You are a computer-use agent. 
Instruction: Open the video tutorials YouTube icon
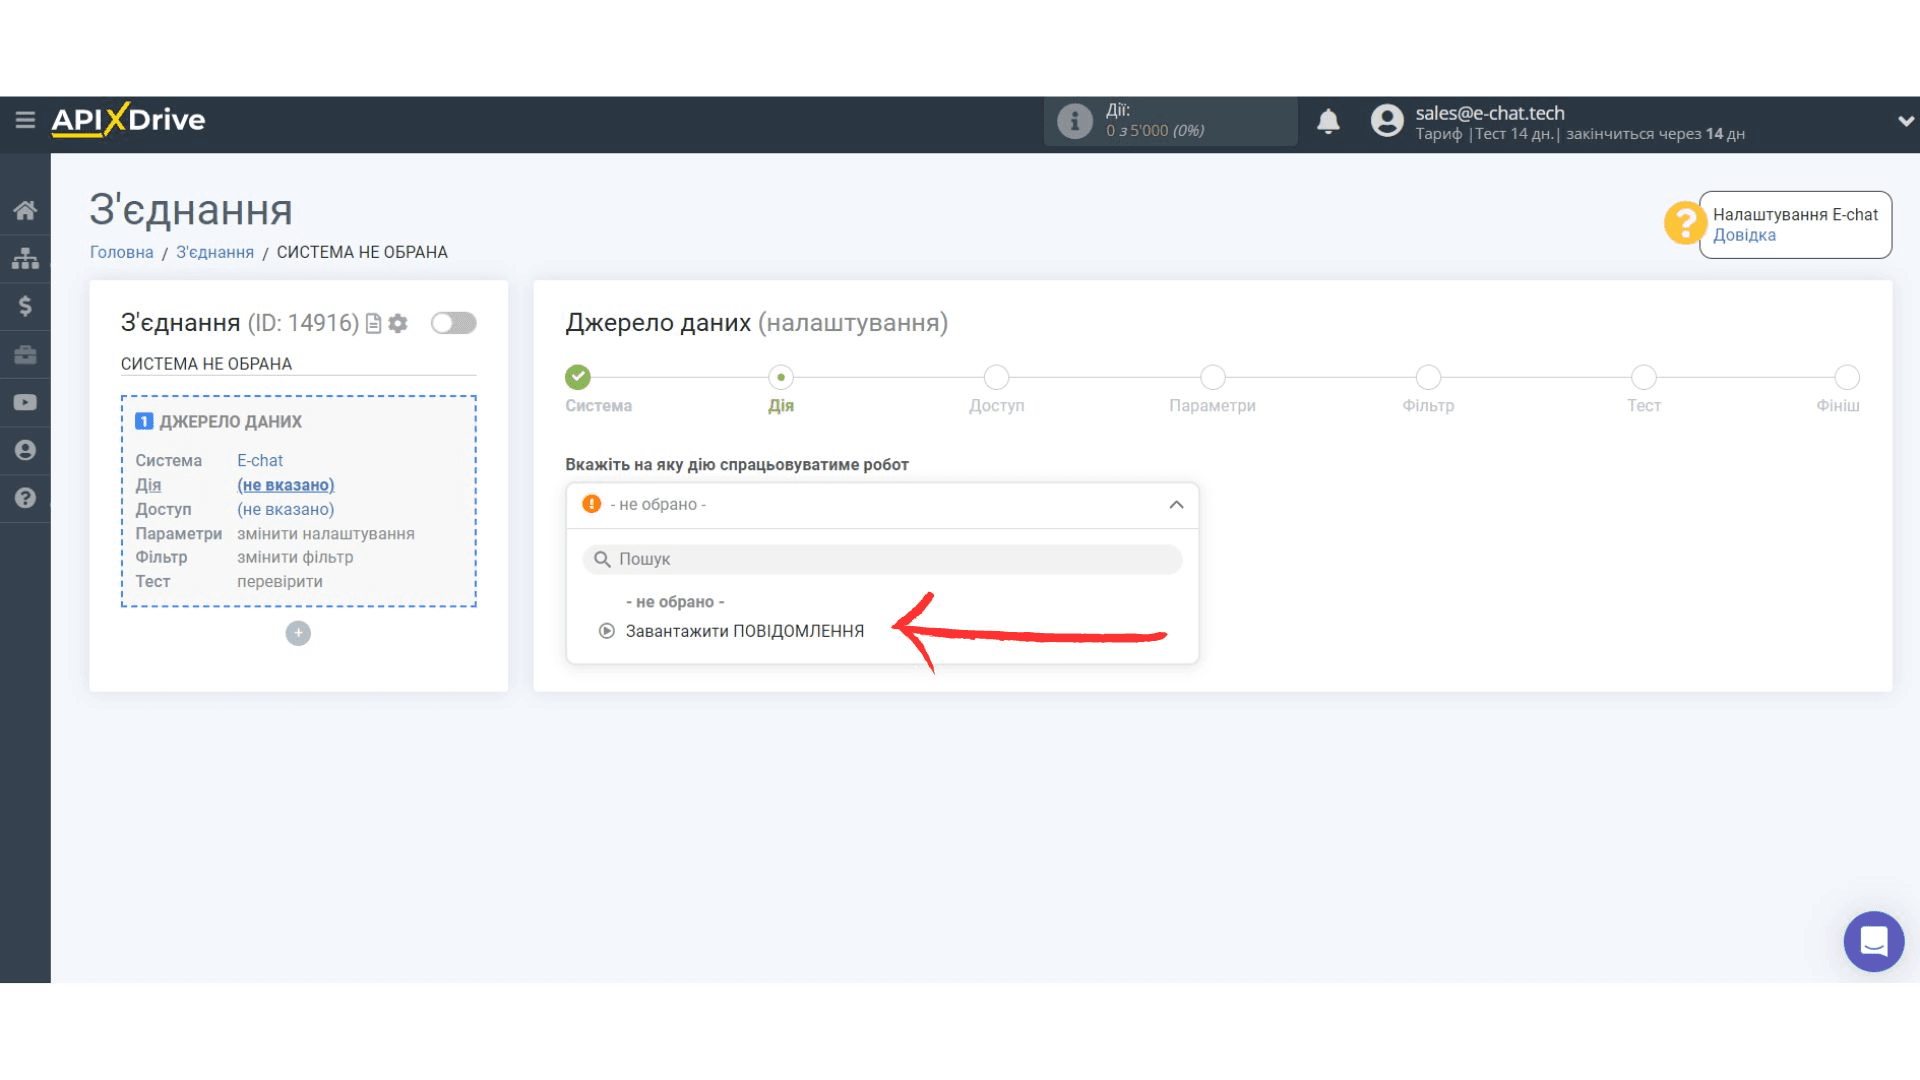tap(25, 402)
